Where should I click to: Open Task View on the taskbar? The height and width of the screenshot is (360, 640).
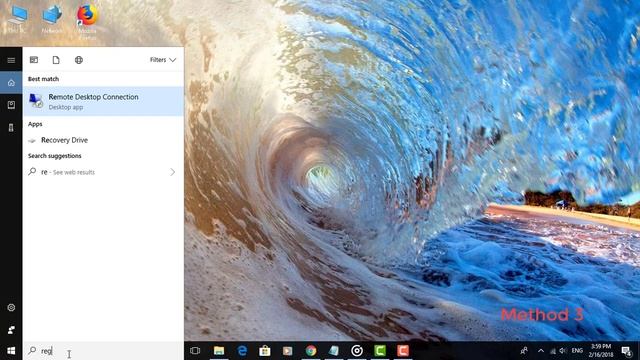[195, 351]
